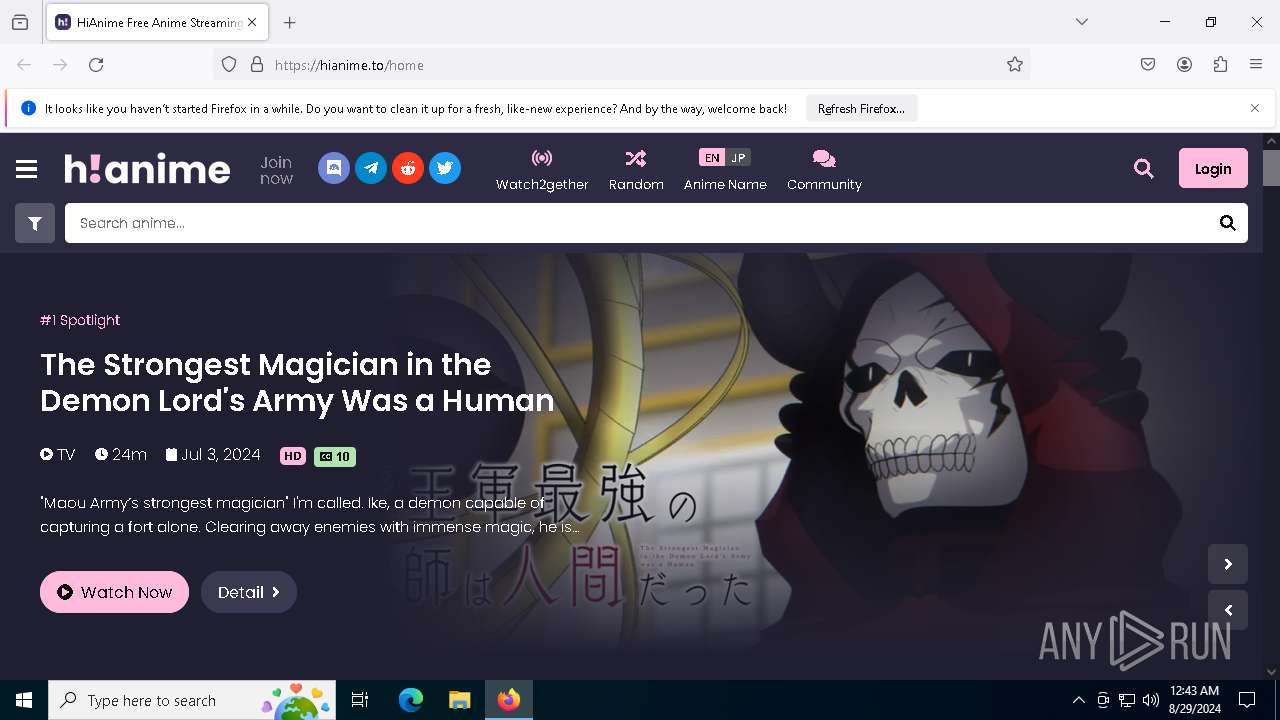
Task: Open the Discord community icon
Action: pos(334,168)
